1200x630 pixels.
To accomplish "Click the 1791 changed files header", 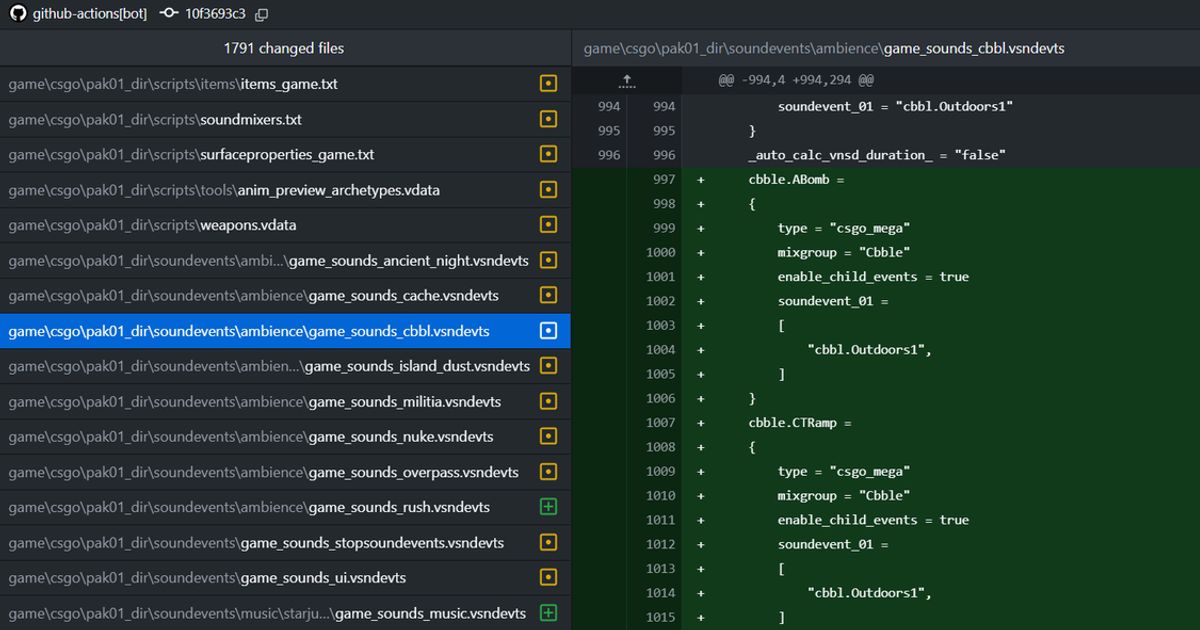I will [x=284, y=48].
